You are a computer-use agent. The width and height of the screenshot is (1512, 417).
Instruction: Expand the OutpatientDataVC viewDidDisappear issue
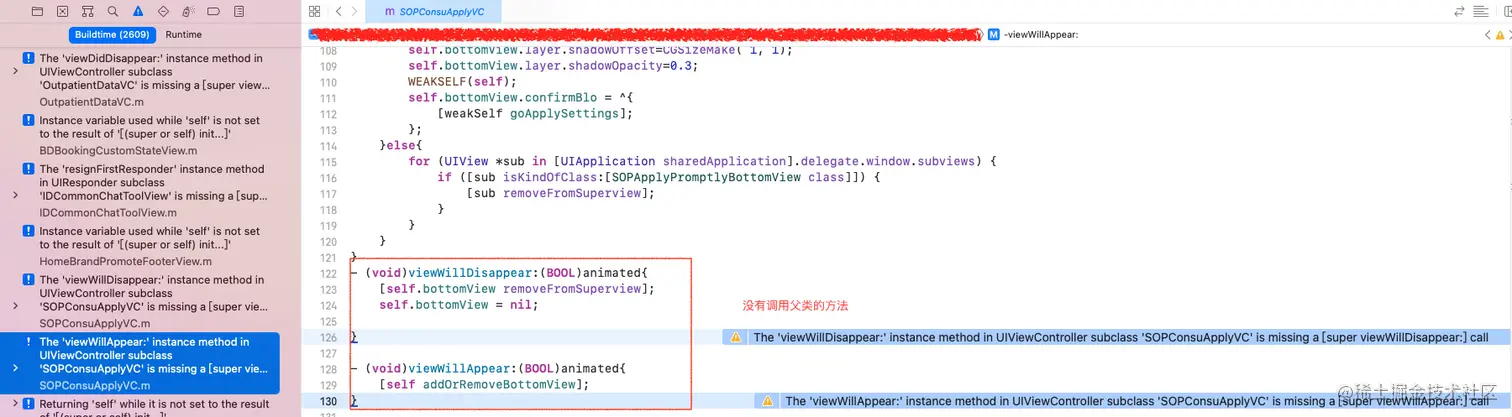[x=14, y=72]
